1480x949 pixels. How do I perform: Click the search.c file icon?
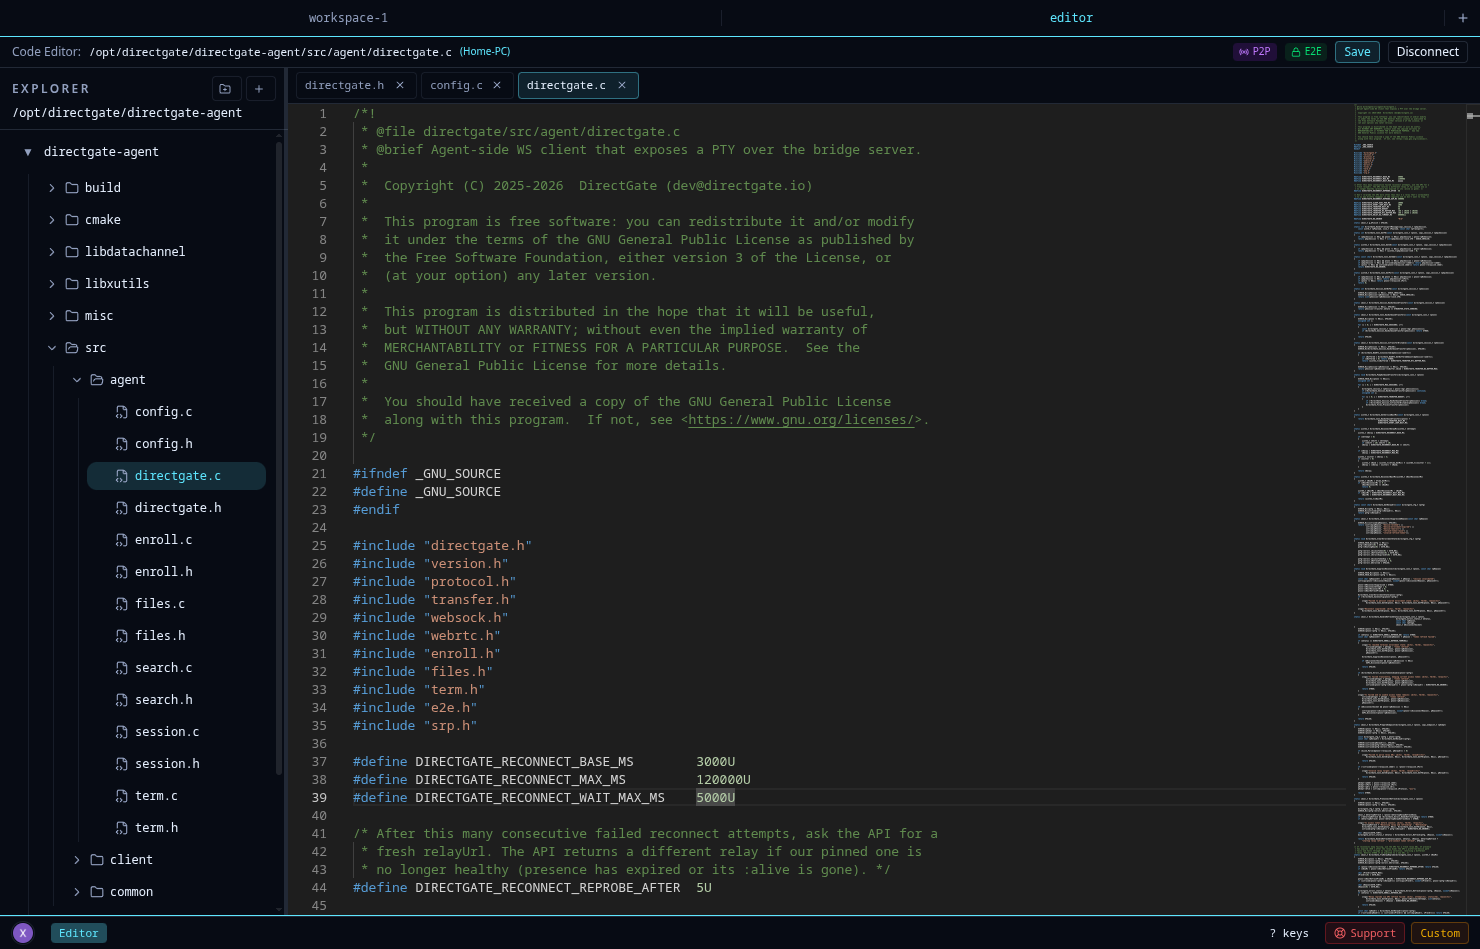(x=122, y=668)
